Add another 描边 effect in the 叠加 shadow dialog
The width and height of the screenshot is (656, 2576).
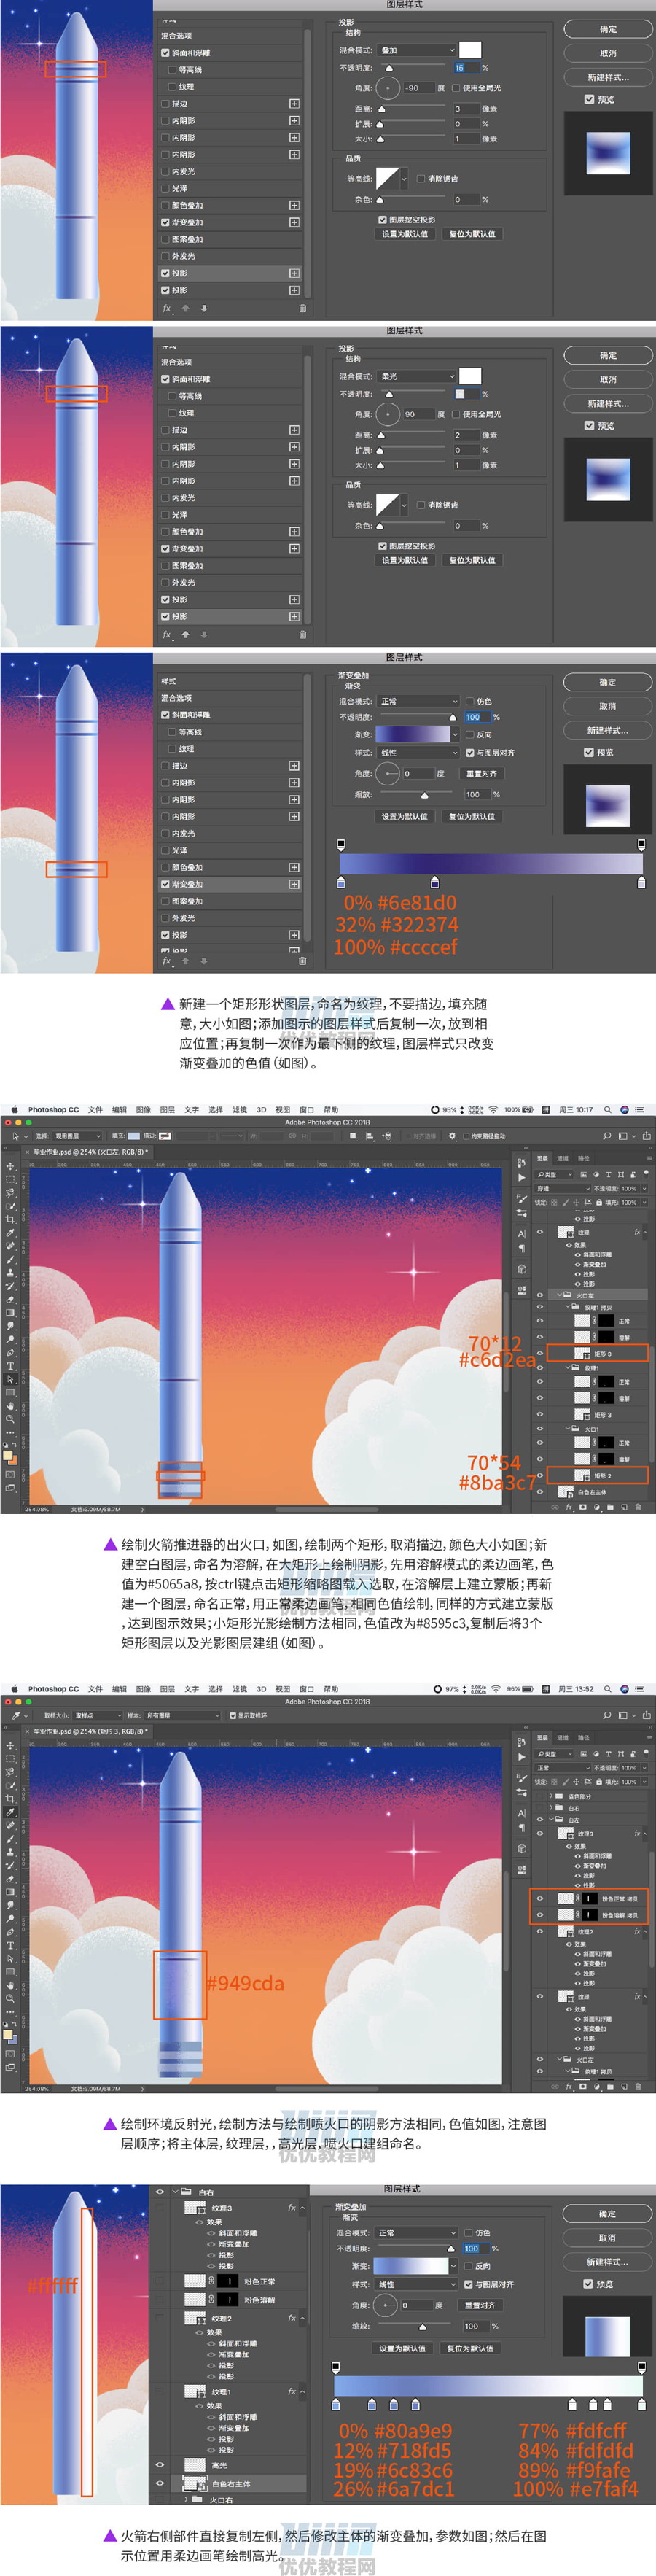(294, 103)
